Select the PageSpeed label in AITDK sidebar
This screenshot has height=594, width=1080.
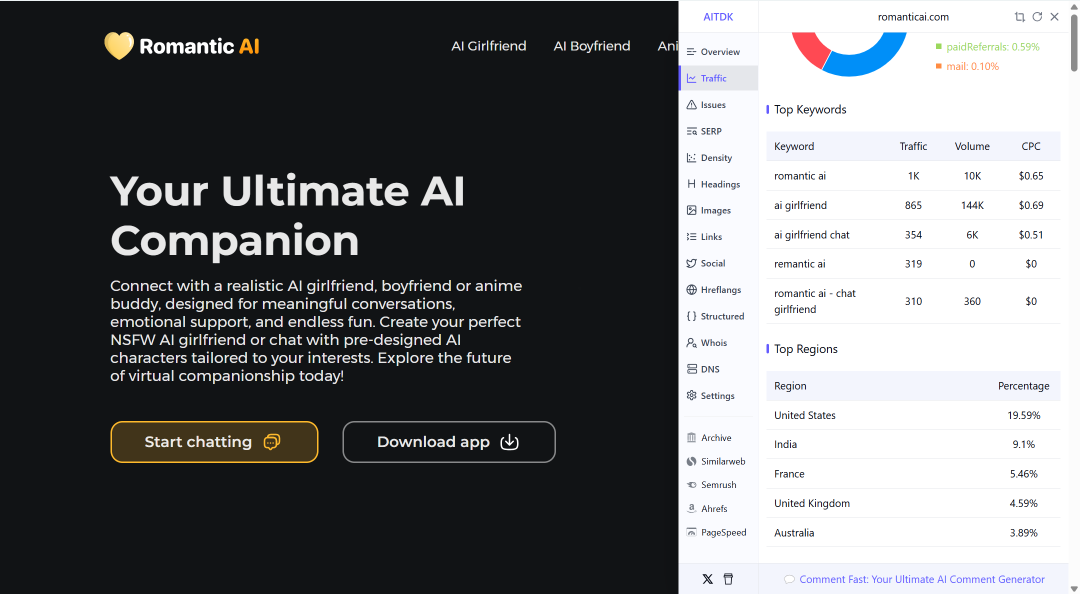pyautogui.click(x=724, y=533)
